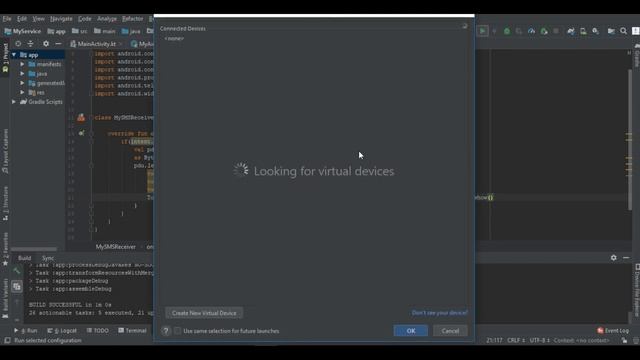Open Build panel settings gear
The height and width of the screenshot is (360, 640).
point(613,258)
